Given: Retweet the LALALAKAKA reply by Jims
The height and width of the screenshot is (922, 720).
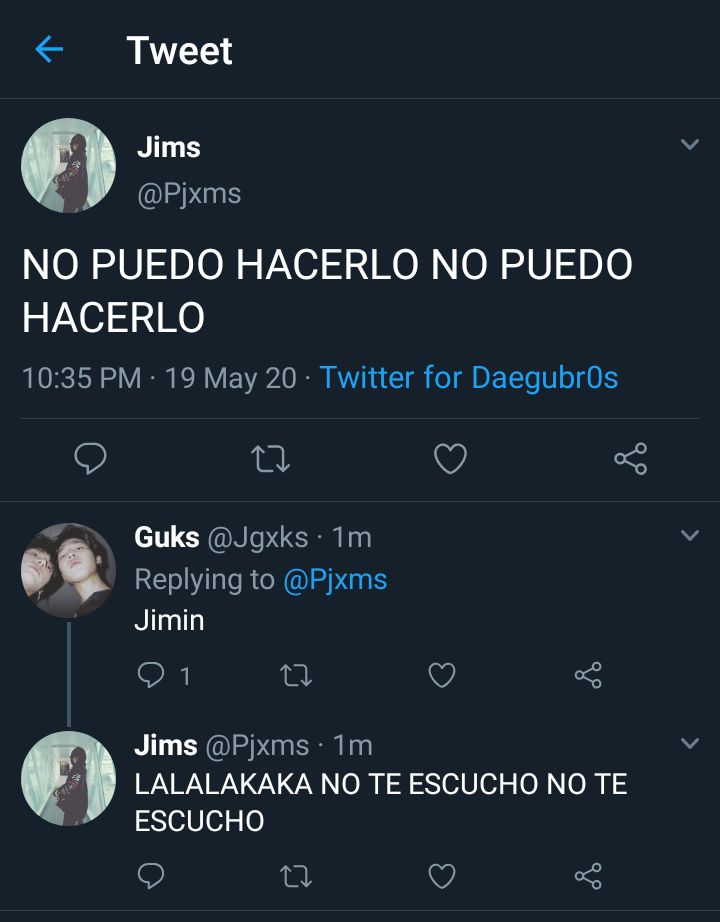Looking at the screenshot, I should click(x=296, y=876).
